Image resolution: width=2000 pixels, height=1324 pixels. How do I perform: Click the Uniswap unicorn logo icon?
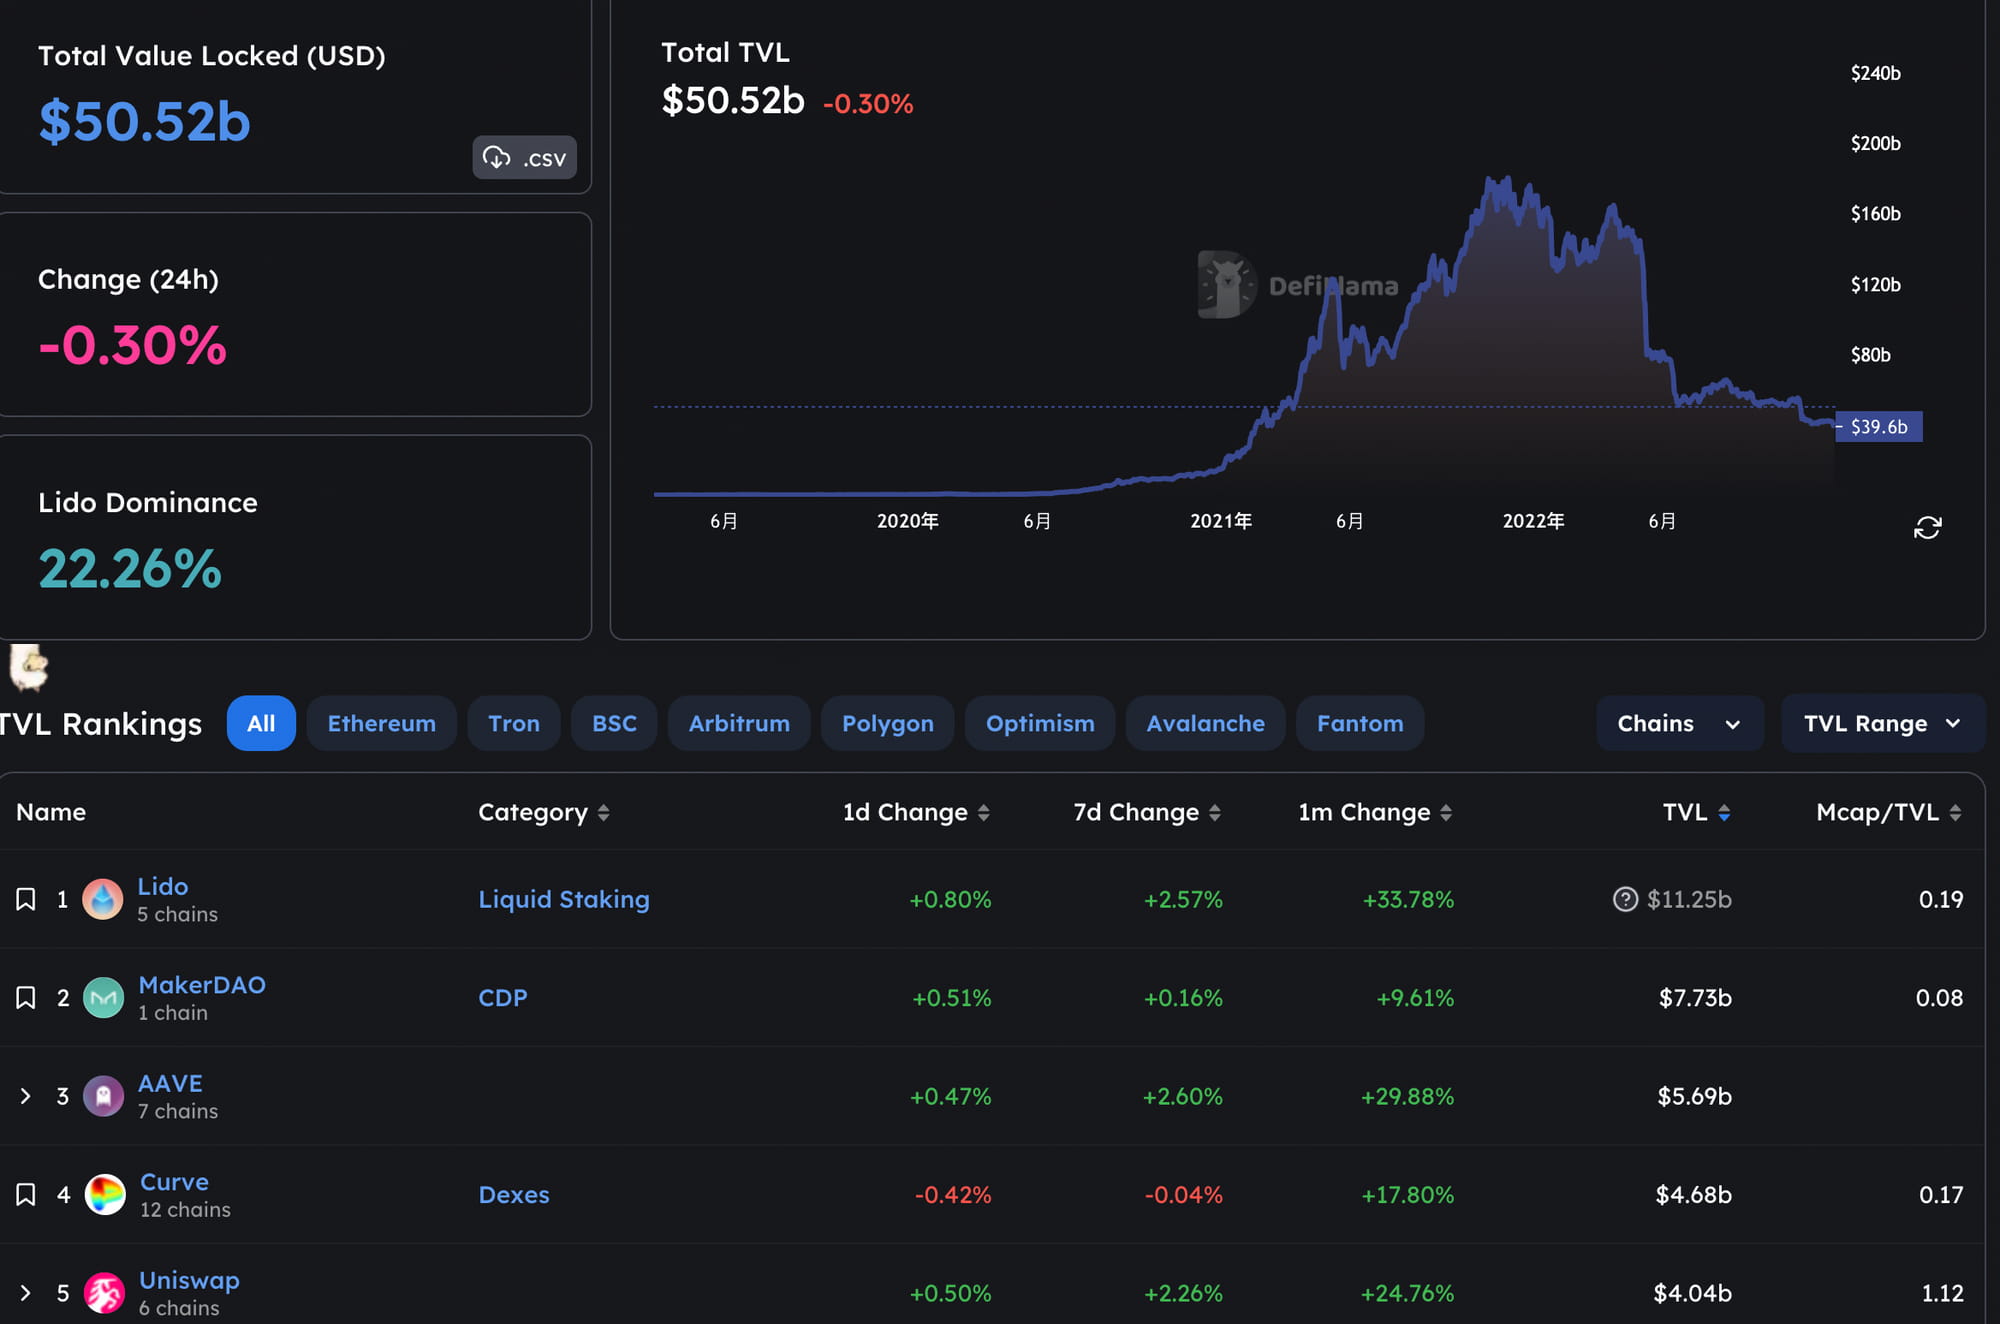click(x=104, y=1293)
